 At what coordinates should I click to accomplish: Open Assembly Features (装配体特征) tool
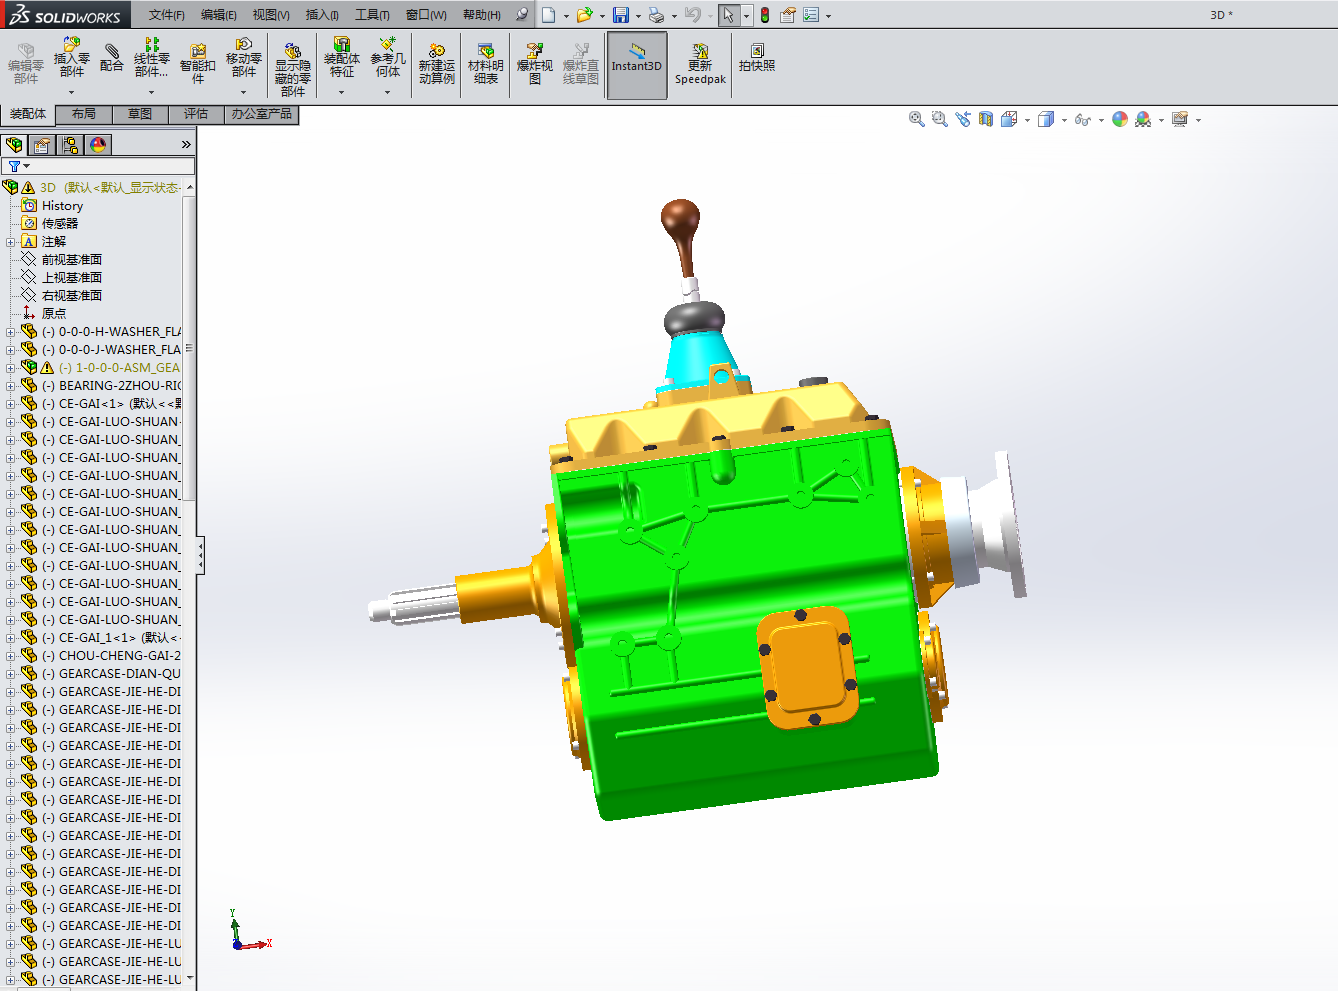coord(341,58)
